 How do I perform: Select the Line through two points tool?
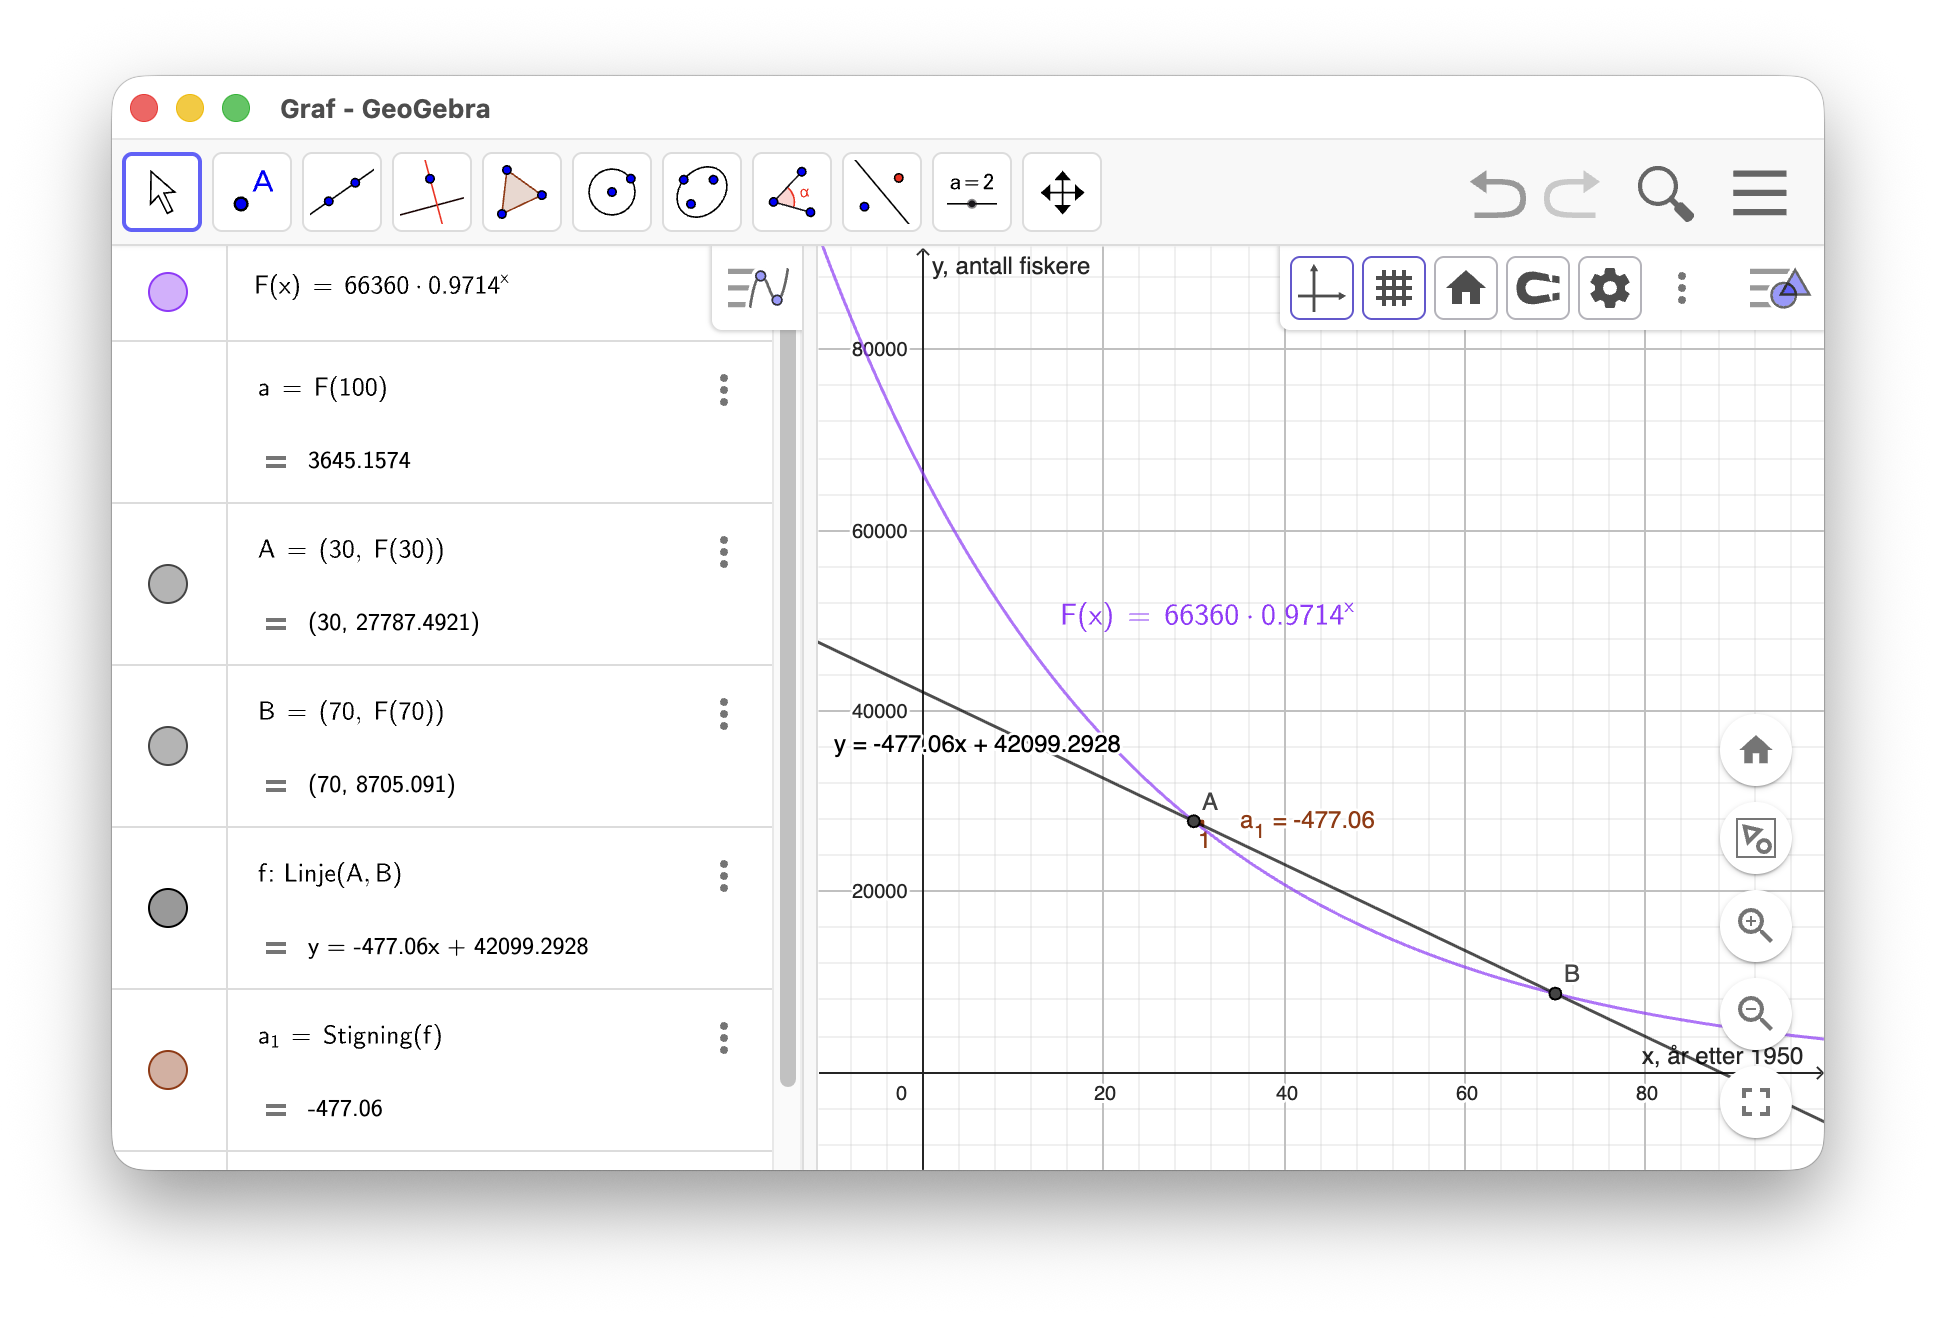(x=342, y=192)
